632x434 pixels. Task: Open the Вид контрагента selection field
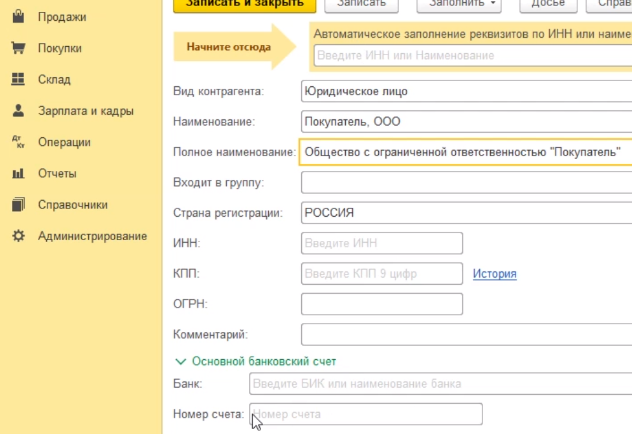465,92
